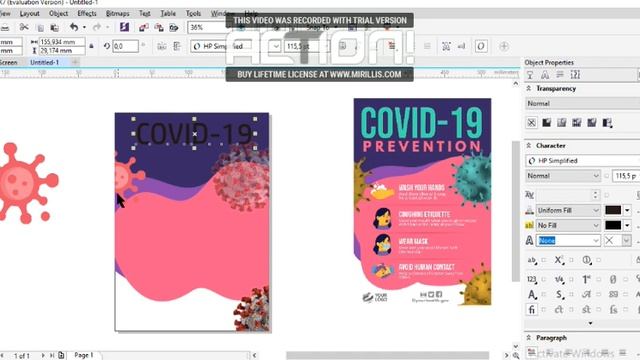Click the Copy icon in toolbar
The image size is (640, 360).
[x=40, y=28]
